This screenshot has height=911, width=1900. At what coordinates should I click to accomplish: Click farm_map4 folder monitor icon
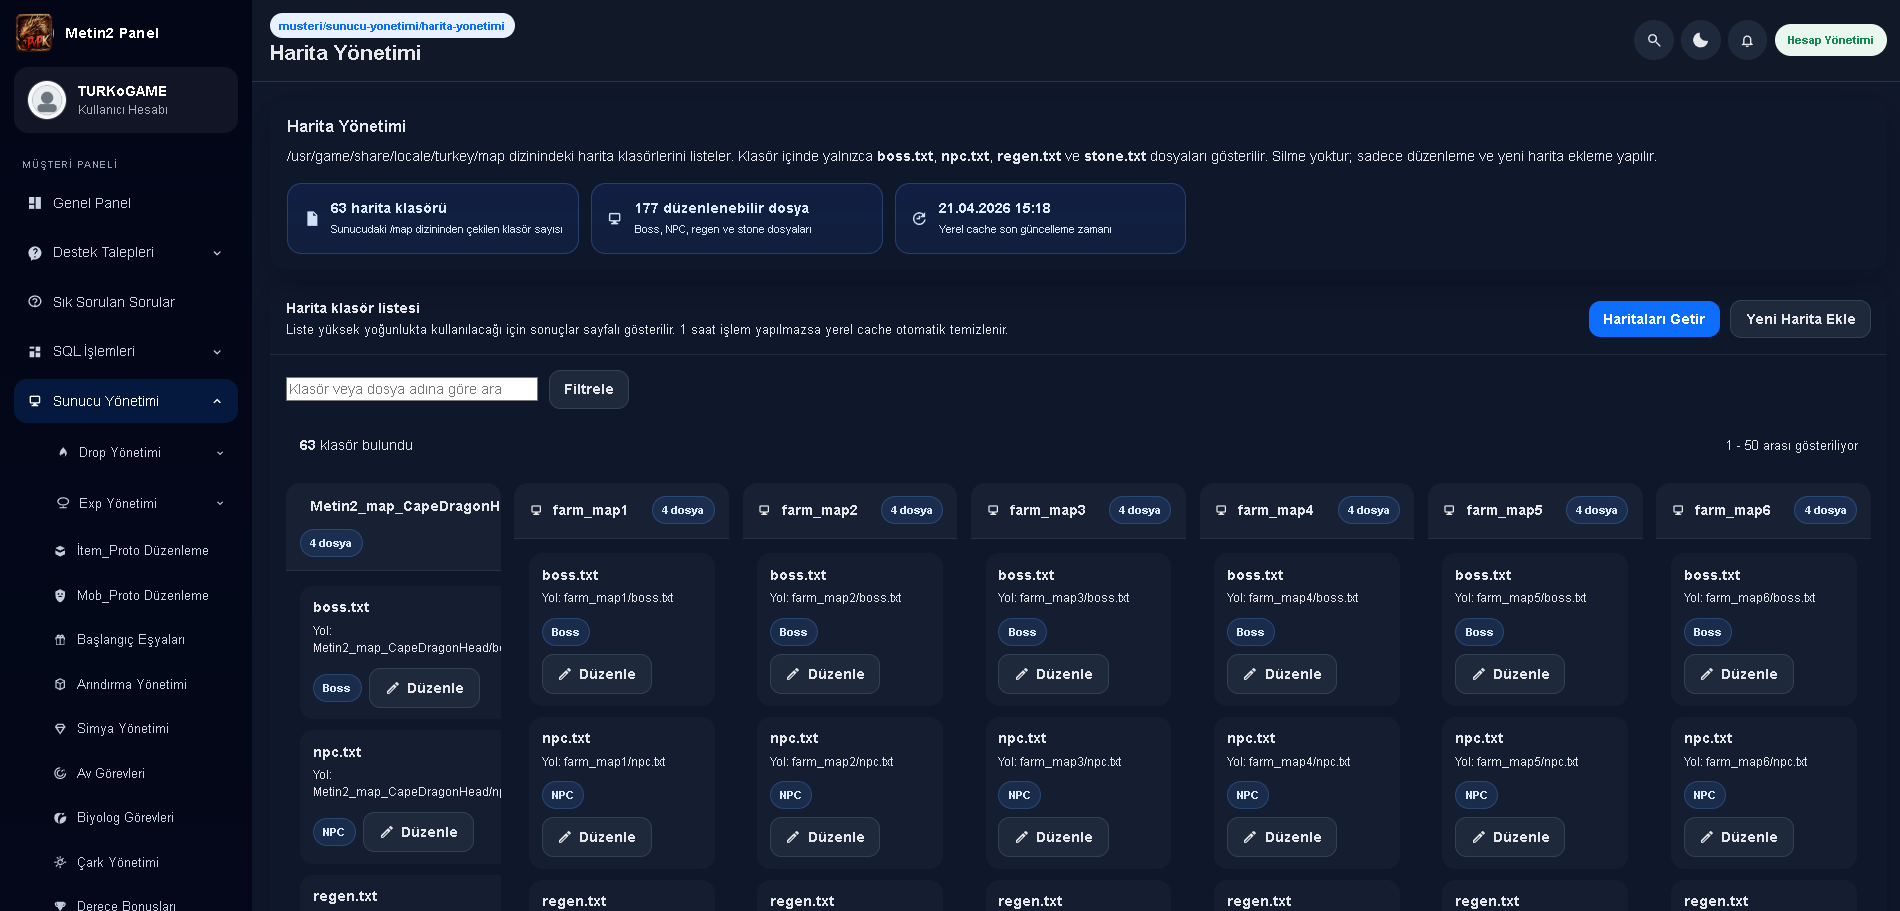click(x=1221, y=510)
